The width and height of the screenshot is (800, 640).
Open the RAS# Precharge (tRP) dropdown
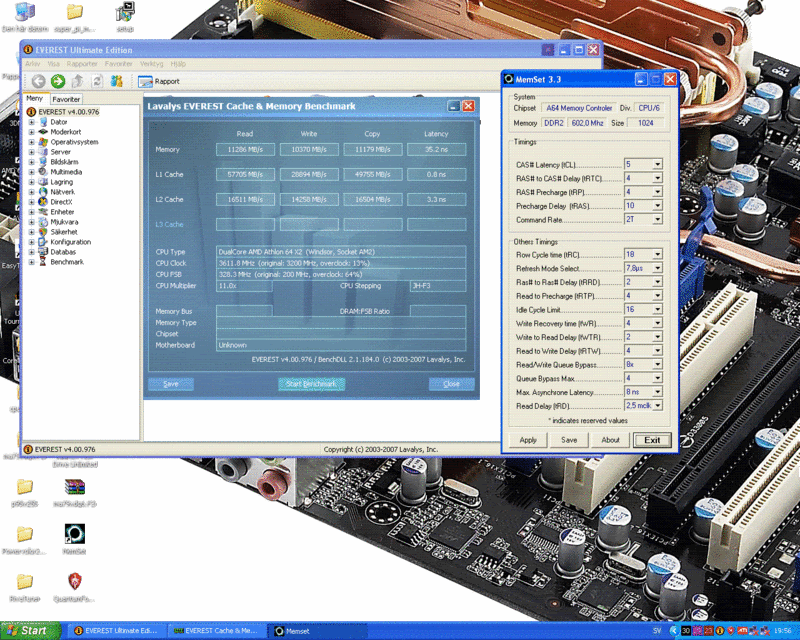click(657, 192)
